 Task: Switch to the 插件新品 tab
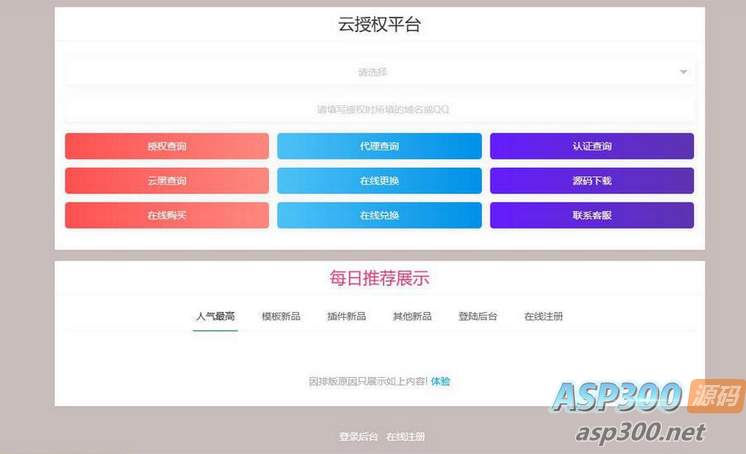click(x=346, y=316)
